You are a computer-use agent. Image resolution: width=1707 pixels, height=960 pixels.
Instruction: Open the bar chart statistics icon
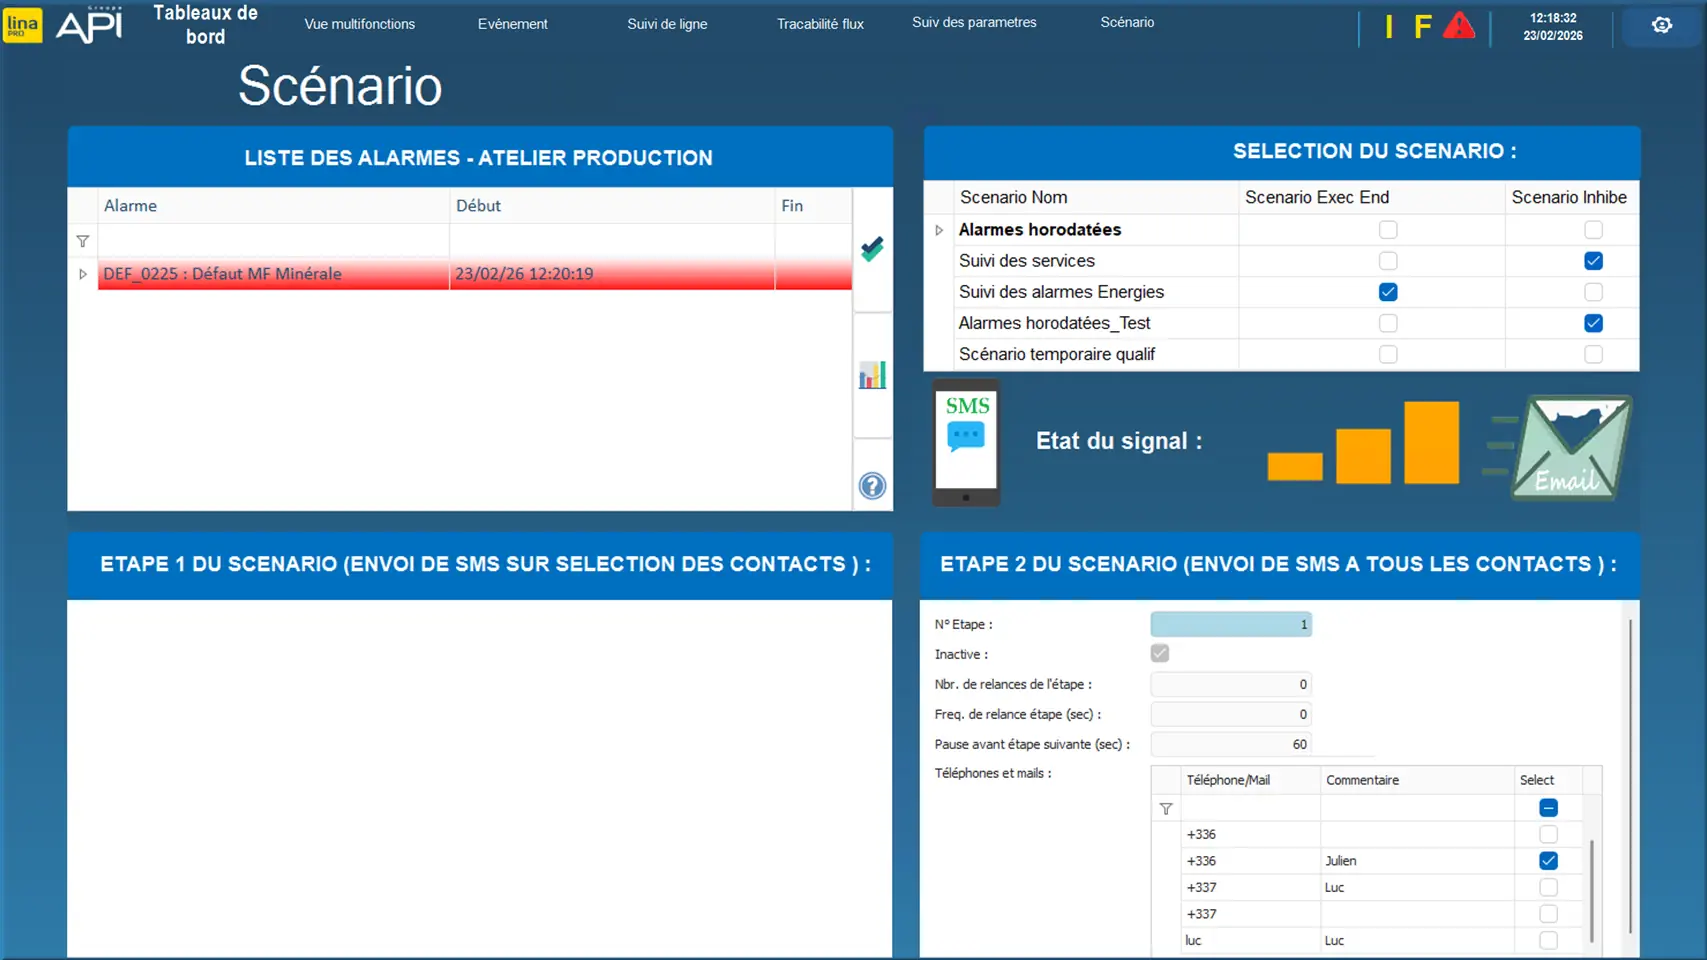872,375
